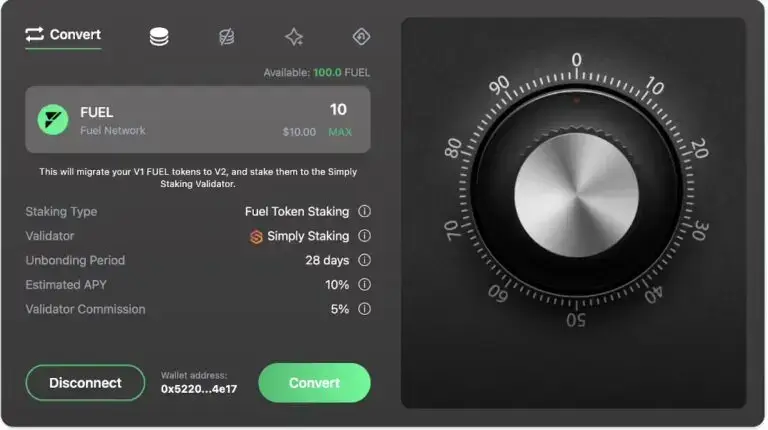
Task: Open the crossed-out coins unstake tab icon
Action: 227,36
